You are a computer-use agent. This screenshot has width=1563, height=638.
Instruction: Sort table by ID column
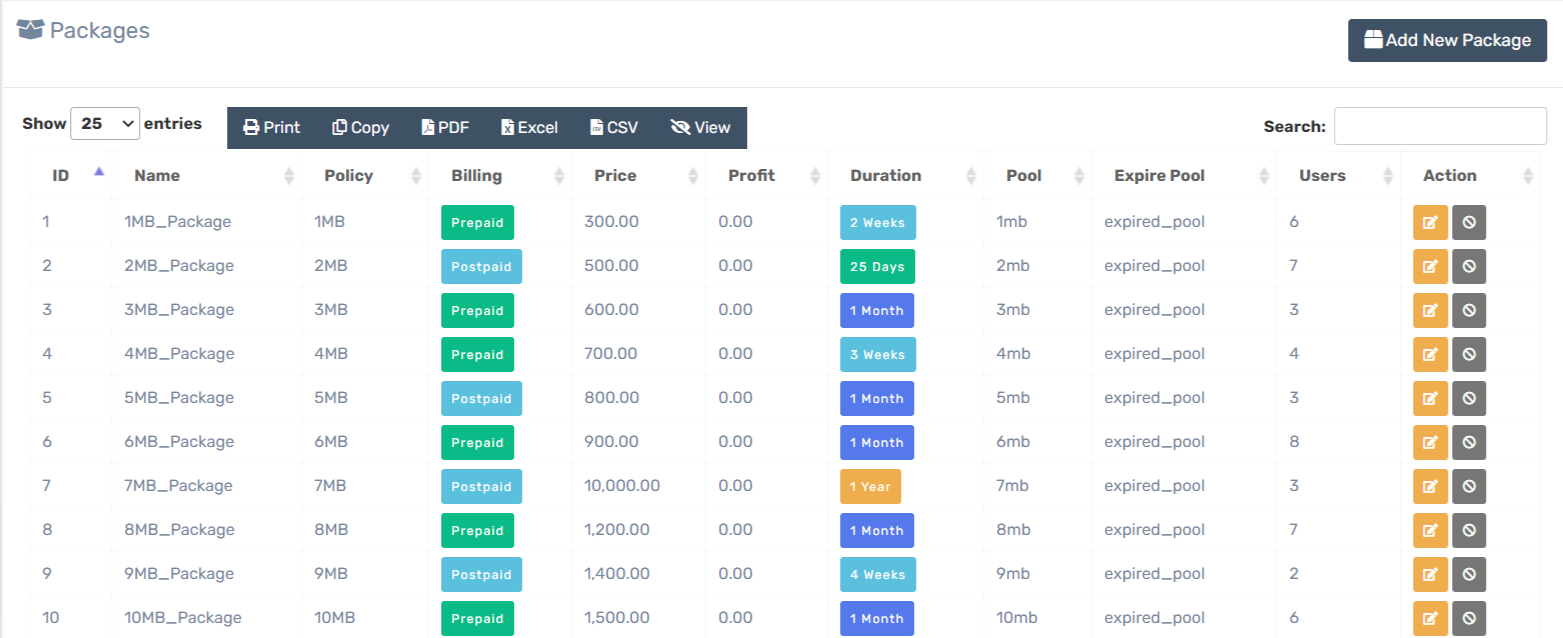[x=62, y=176]
